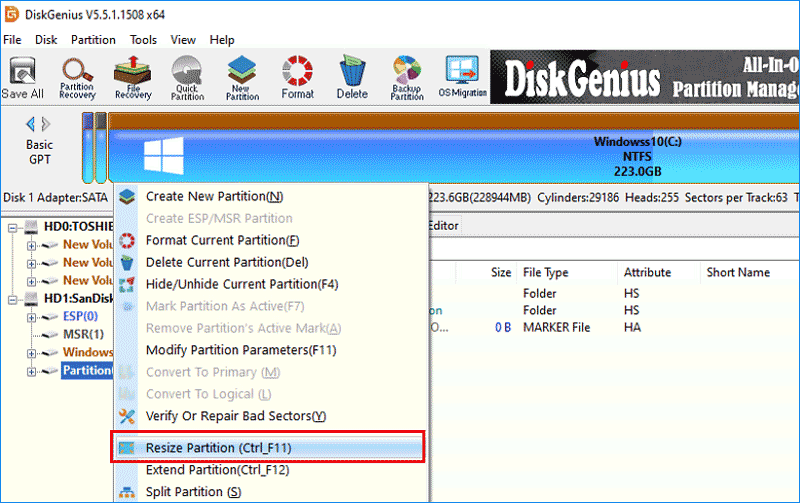This screenshot has height=503, width=800.
Task: Sort files by the File Type column
Action: tap(545, 272)
